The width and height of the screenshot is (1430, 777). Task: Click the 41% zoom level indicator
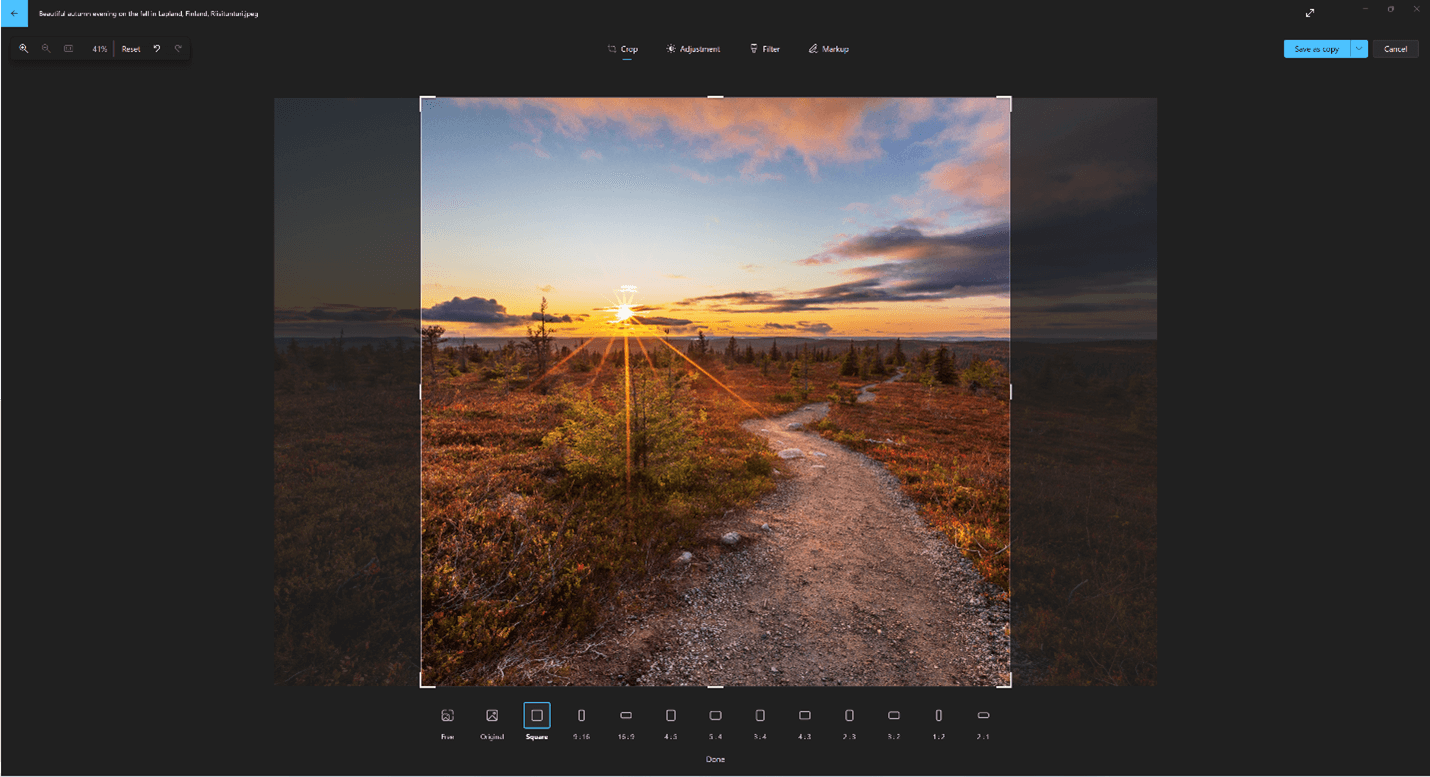(99, 48)
